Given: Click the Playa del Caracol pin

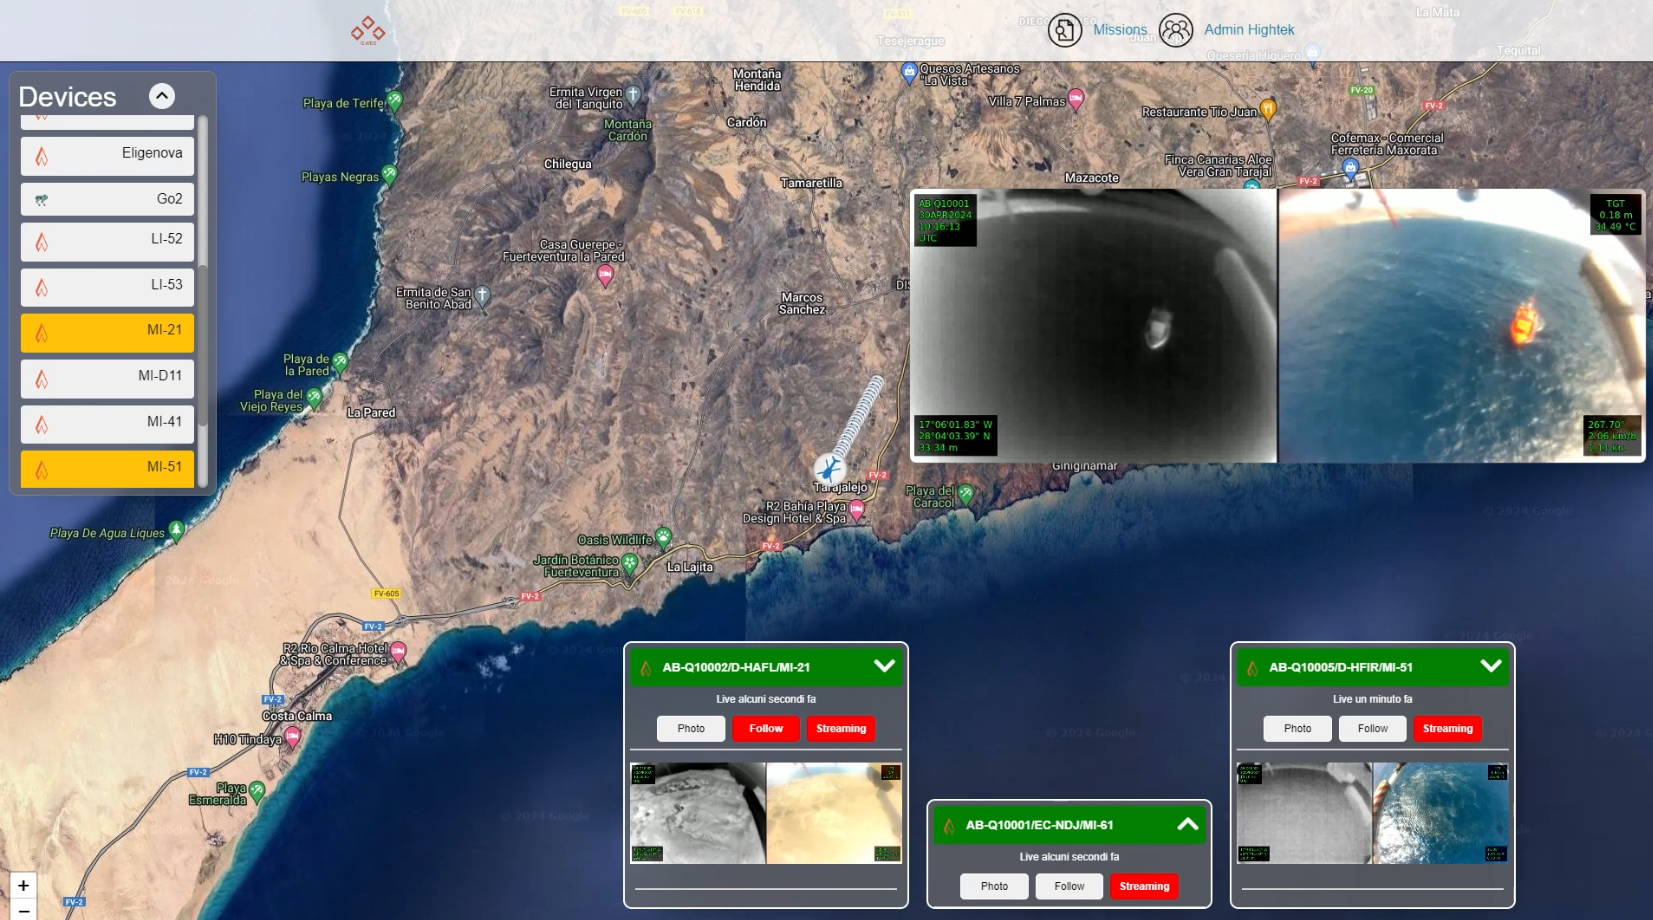Looking at the screenshot, I should tap(965, 493).
